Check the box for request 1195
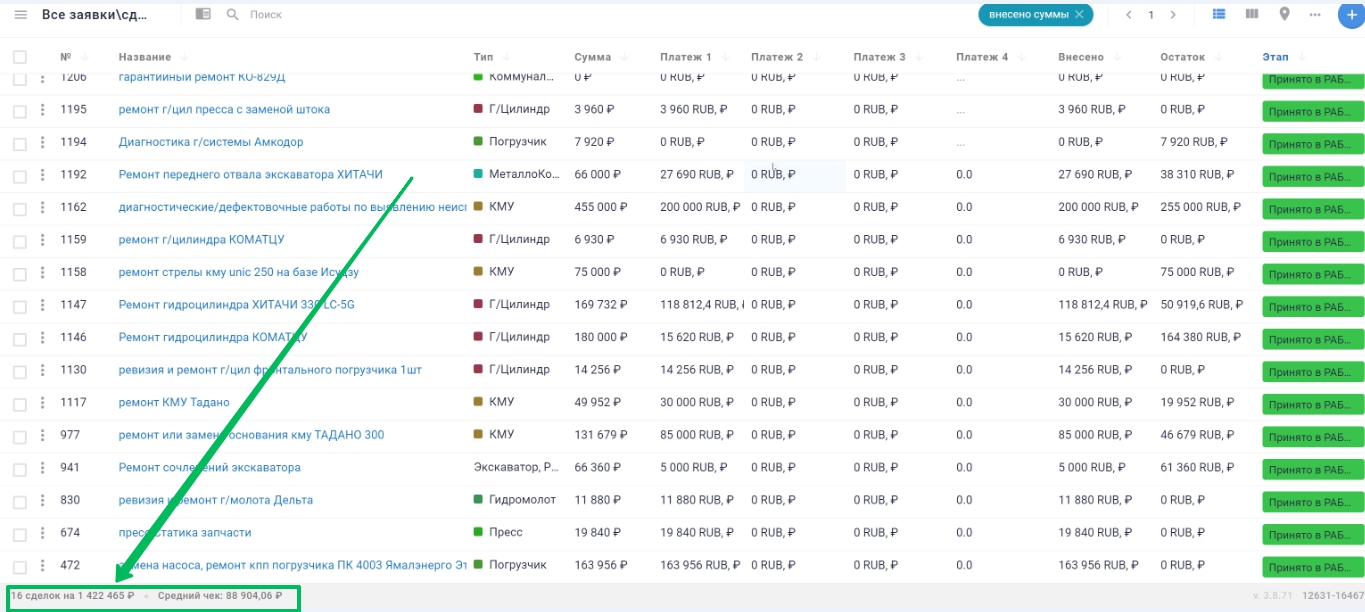This screenshot has width=1365, height=612. [x=20, y=110]
